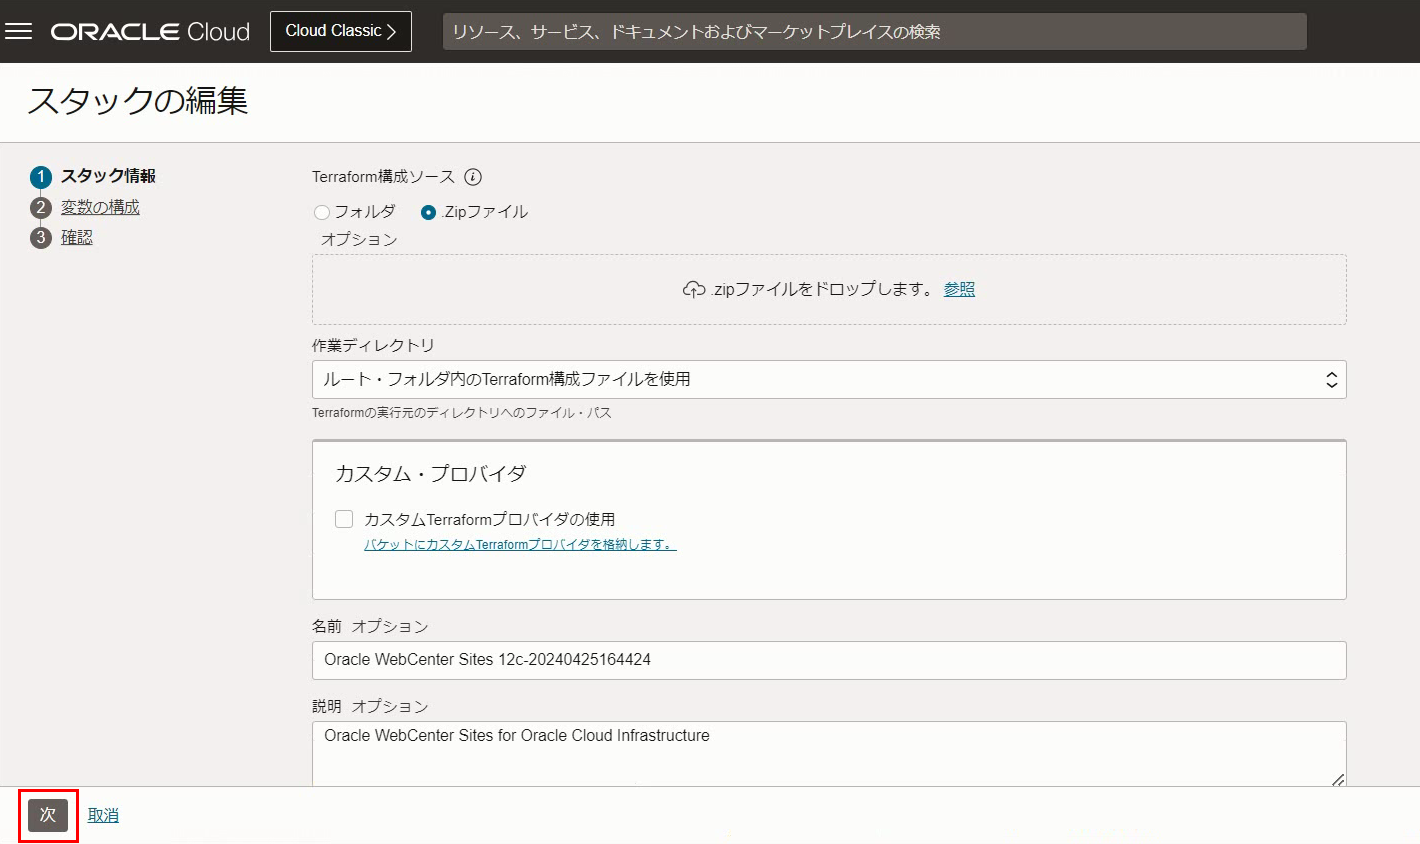Click the 説明 text area

[x=829, y=754]
